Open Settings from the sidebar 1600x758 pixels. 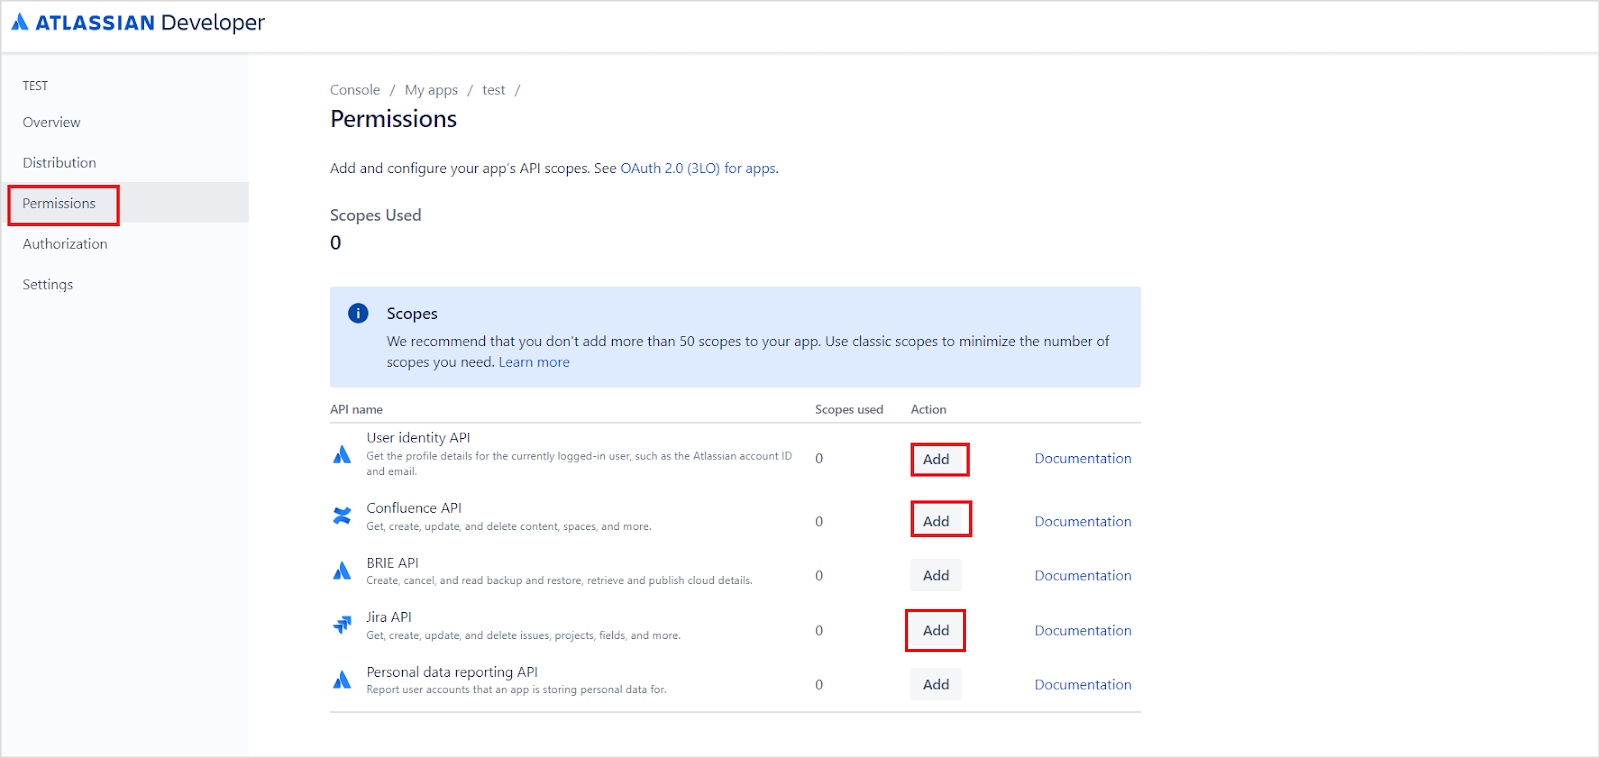pyautogui.click(x=48, y=285)
